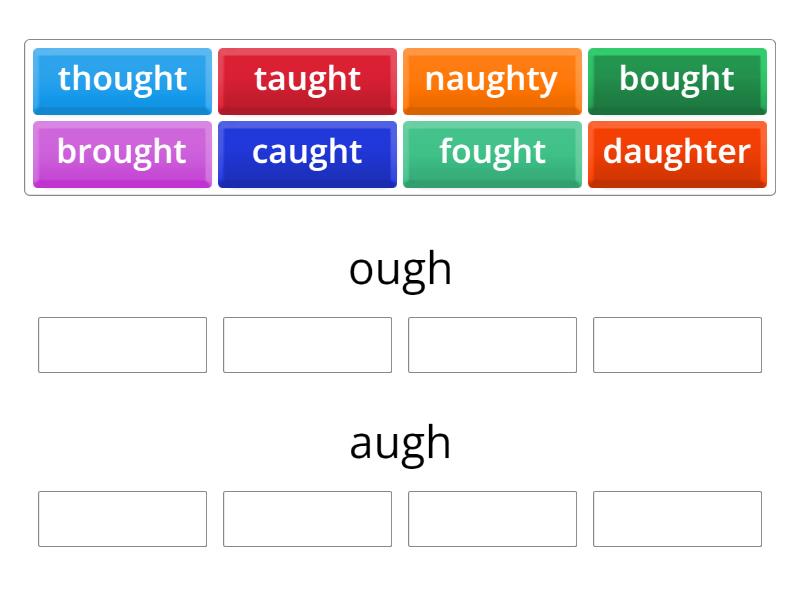Screen dimensions: 800x600
Task: Choose the teal 'fought' word tile
Action: point(492,152)
